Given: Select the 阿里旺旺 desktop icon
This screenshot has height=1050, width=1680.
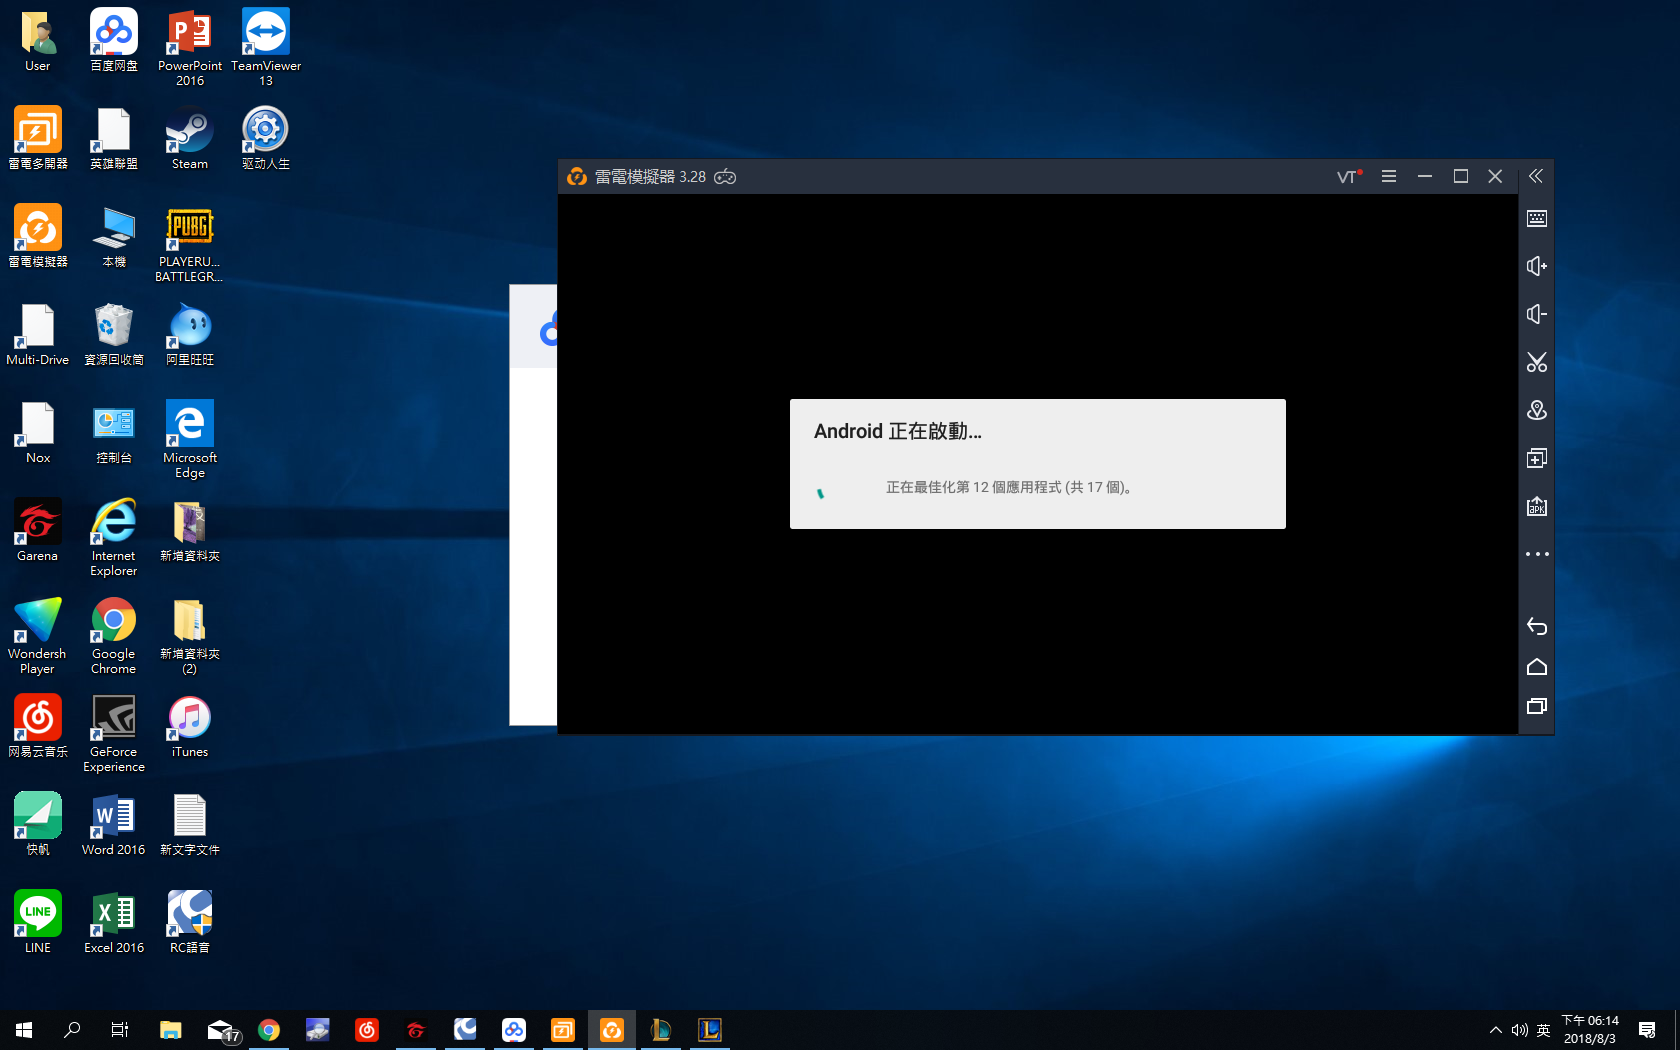Looking at the screenshot, I should pyautogui.click(x=190, y=334).
